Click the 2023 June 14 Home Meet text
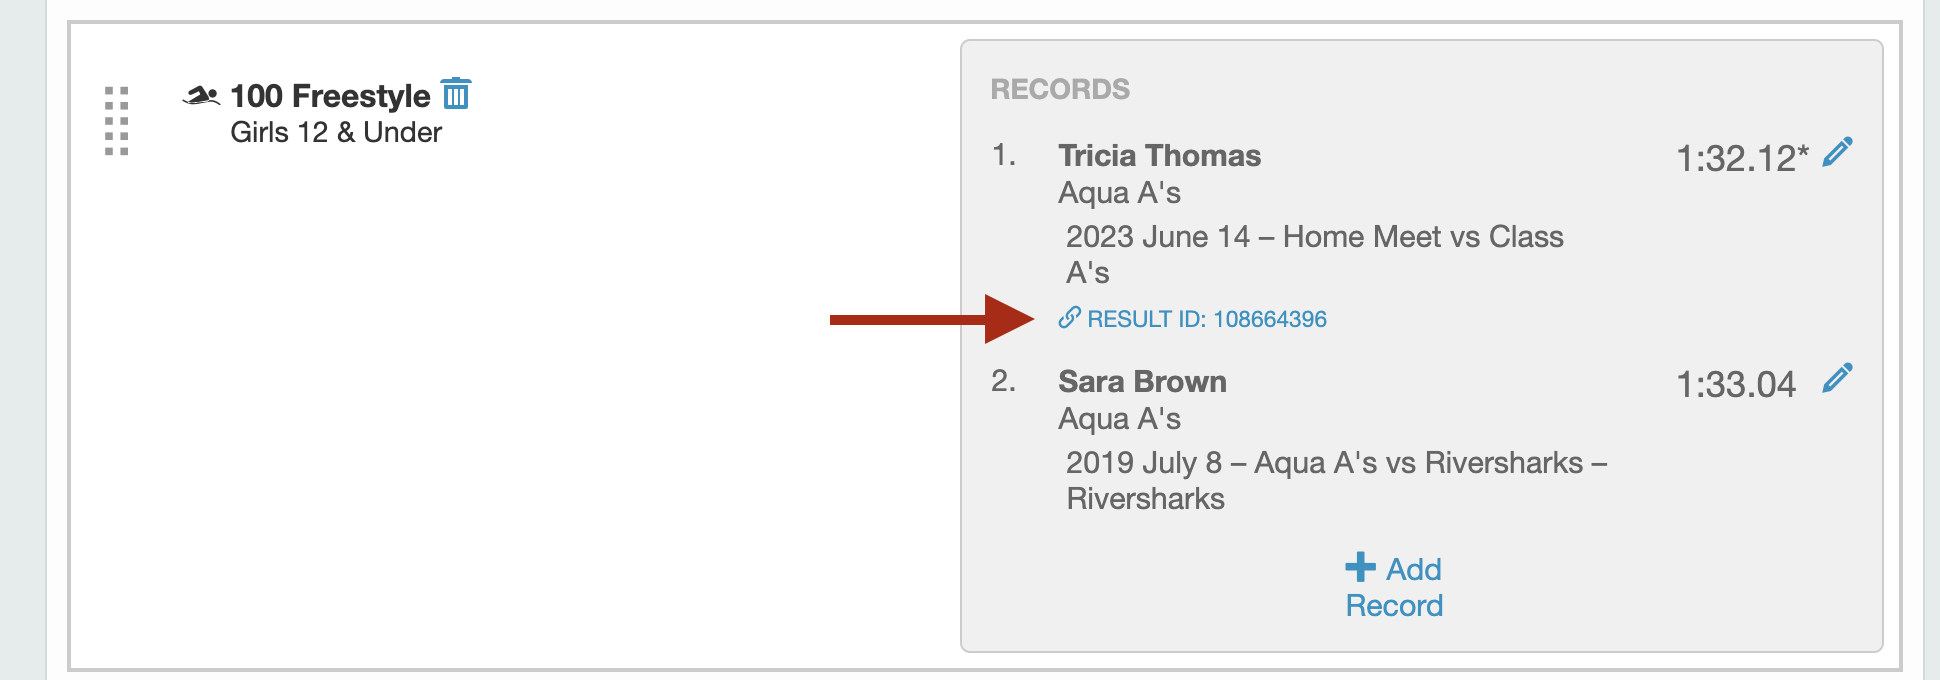Image resolution: width=1940 pixels, height=680 pixels. coord(1313,237)
